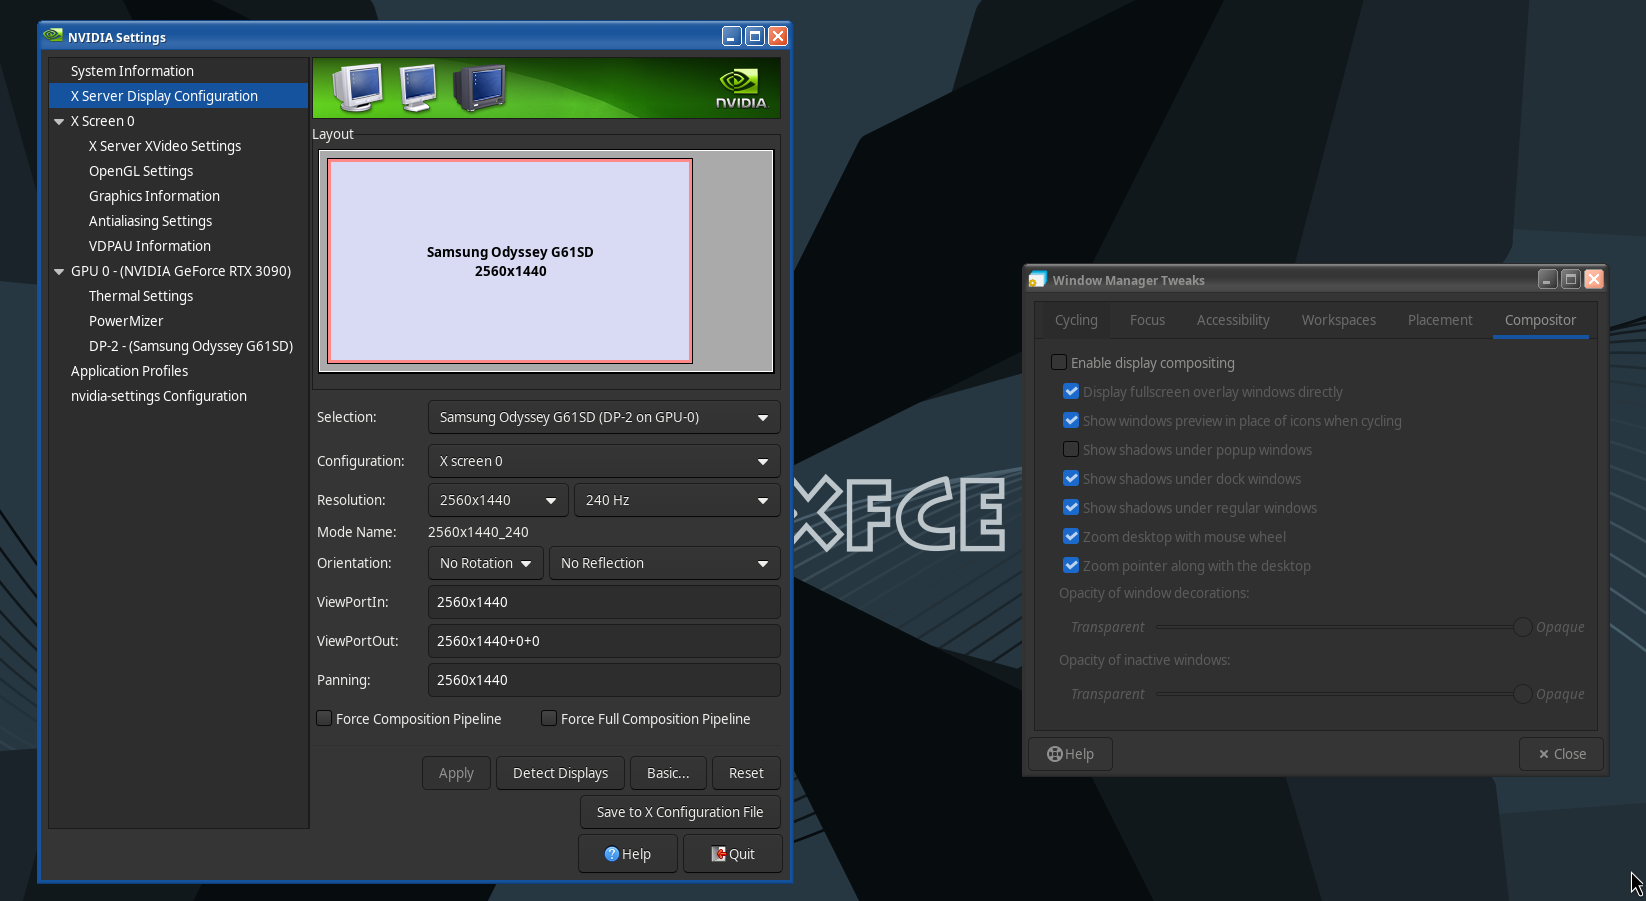1646x901 pixels.
Task: Toggle Zoom pointer along with the desktop
Action: tap(1071, 565)
